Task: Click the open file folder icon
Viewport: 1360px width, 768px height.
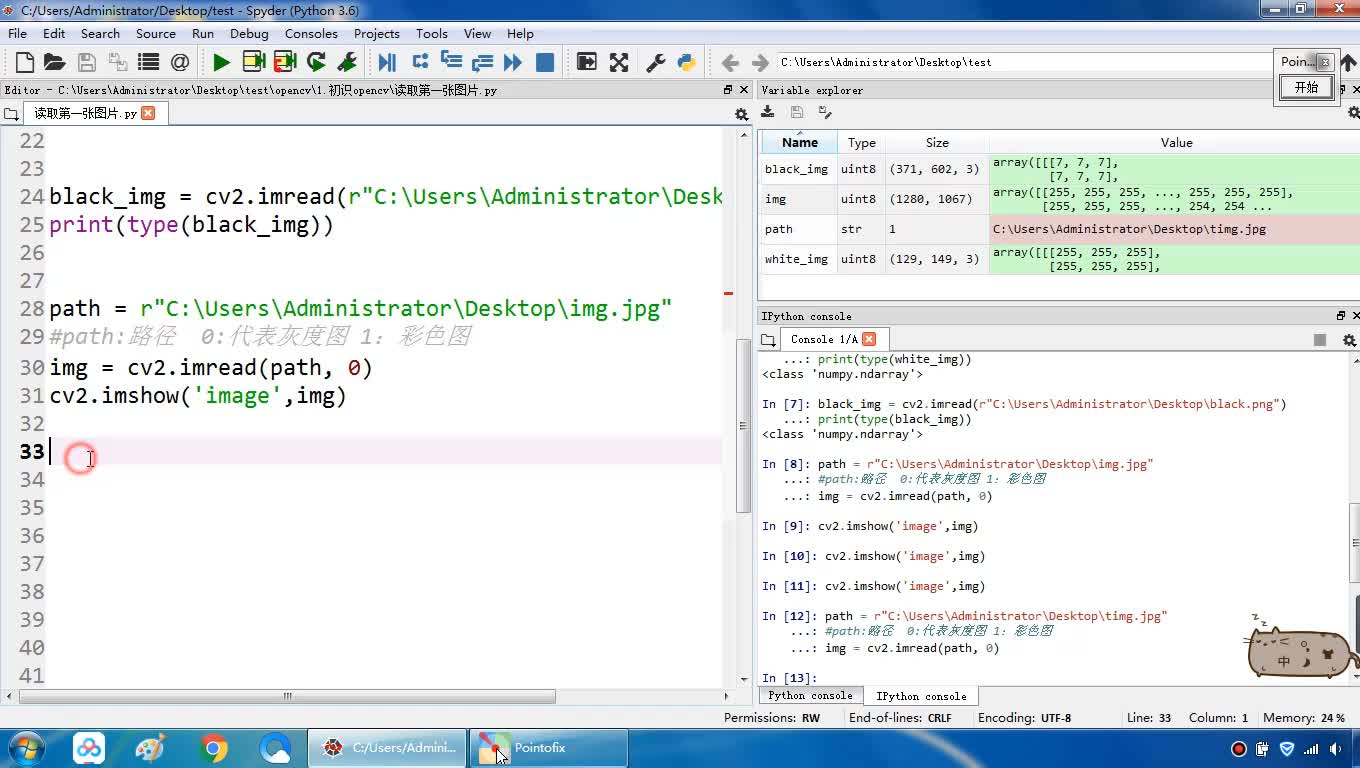Action: pos(55,63)
